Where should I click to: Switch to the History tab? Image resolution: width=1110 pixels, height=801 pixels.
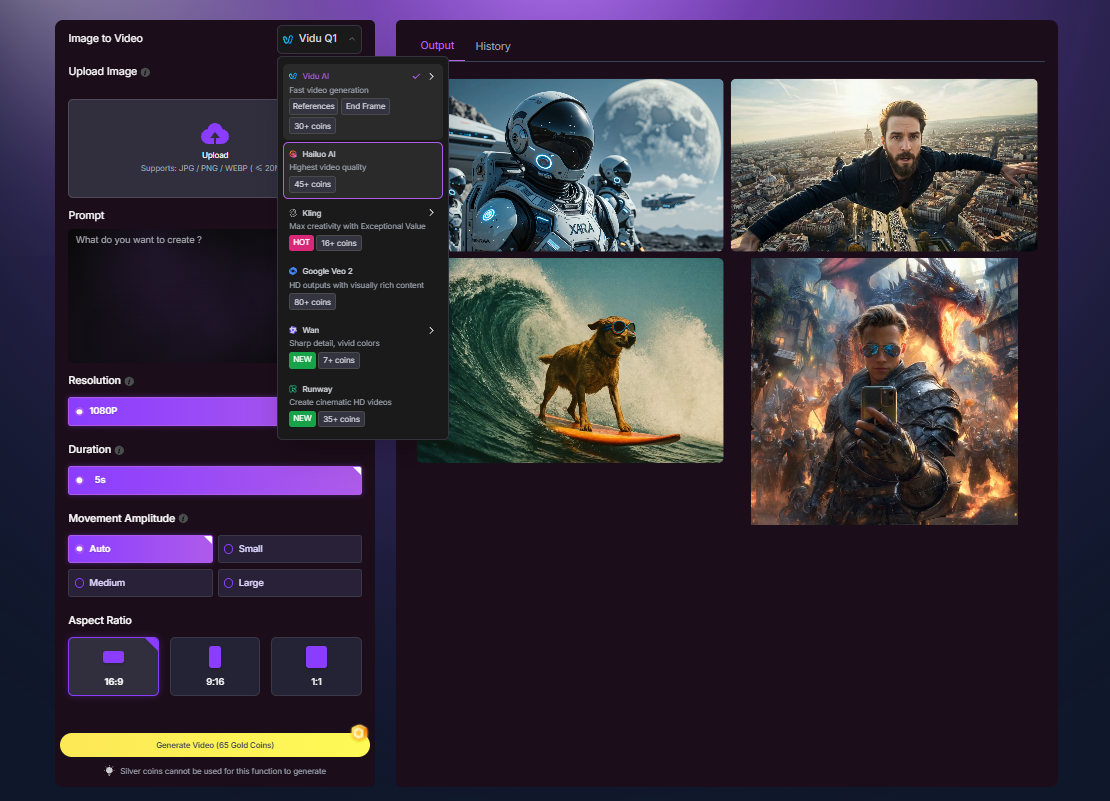point(493,46)
